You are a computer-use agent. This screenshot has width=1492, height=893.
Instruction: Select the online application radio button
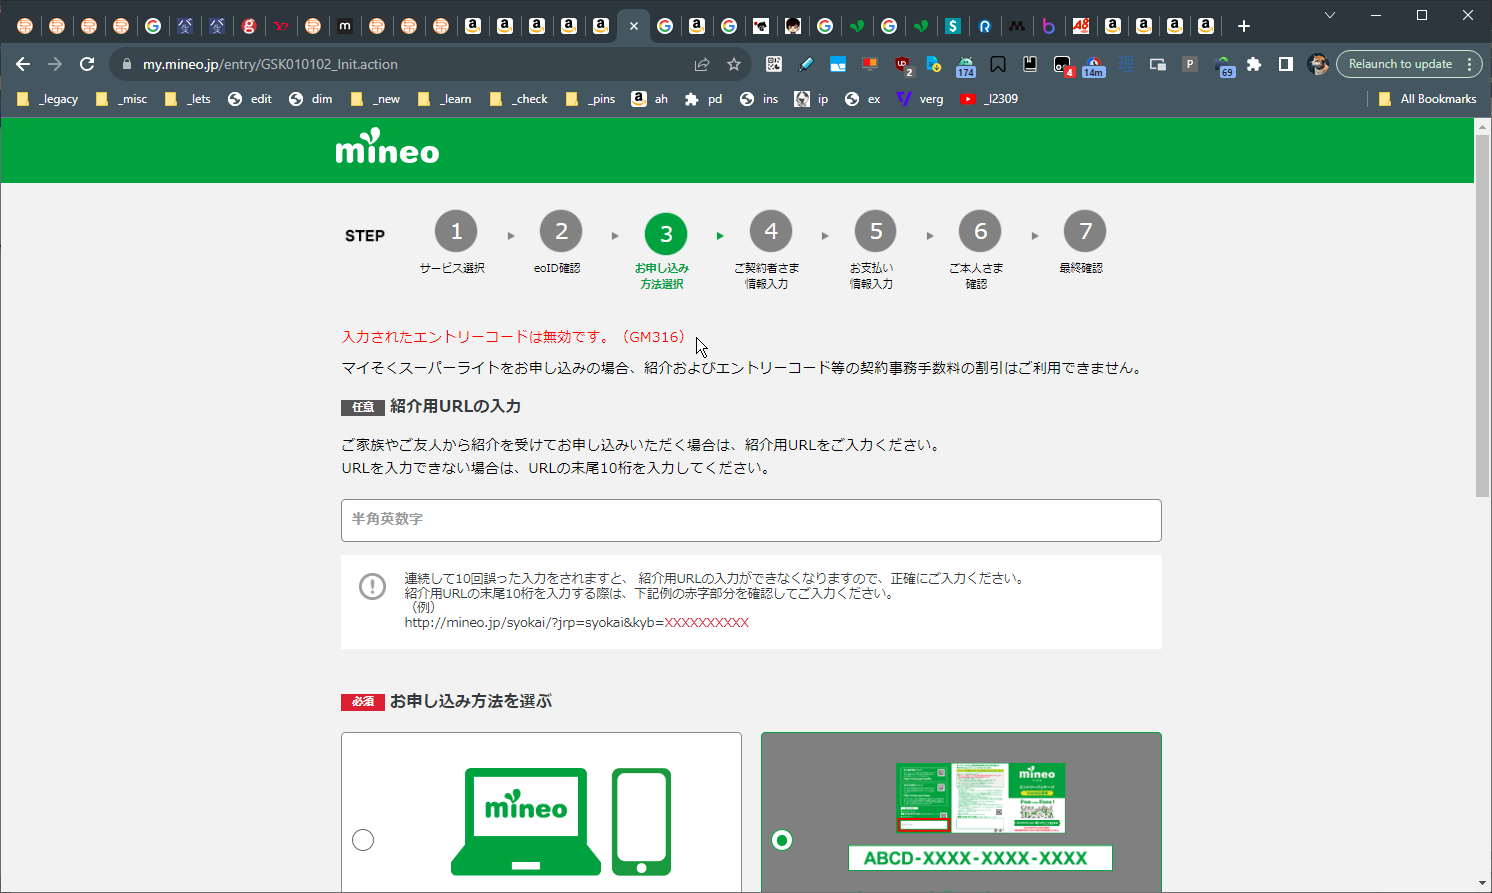(x=363, y=840)
